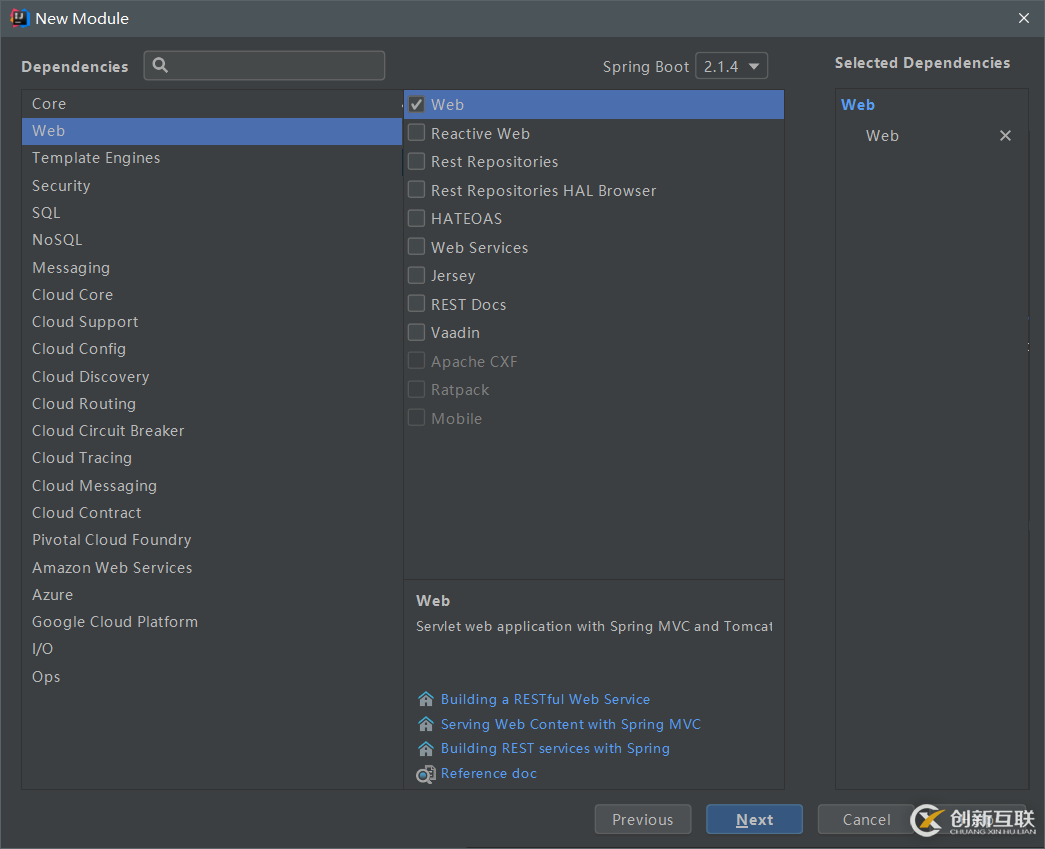
Task: Select the Cloud Support category
Action: (212, 322)
